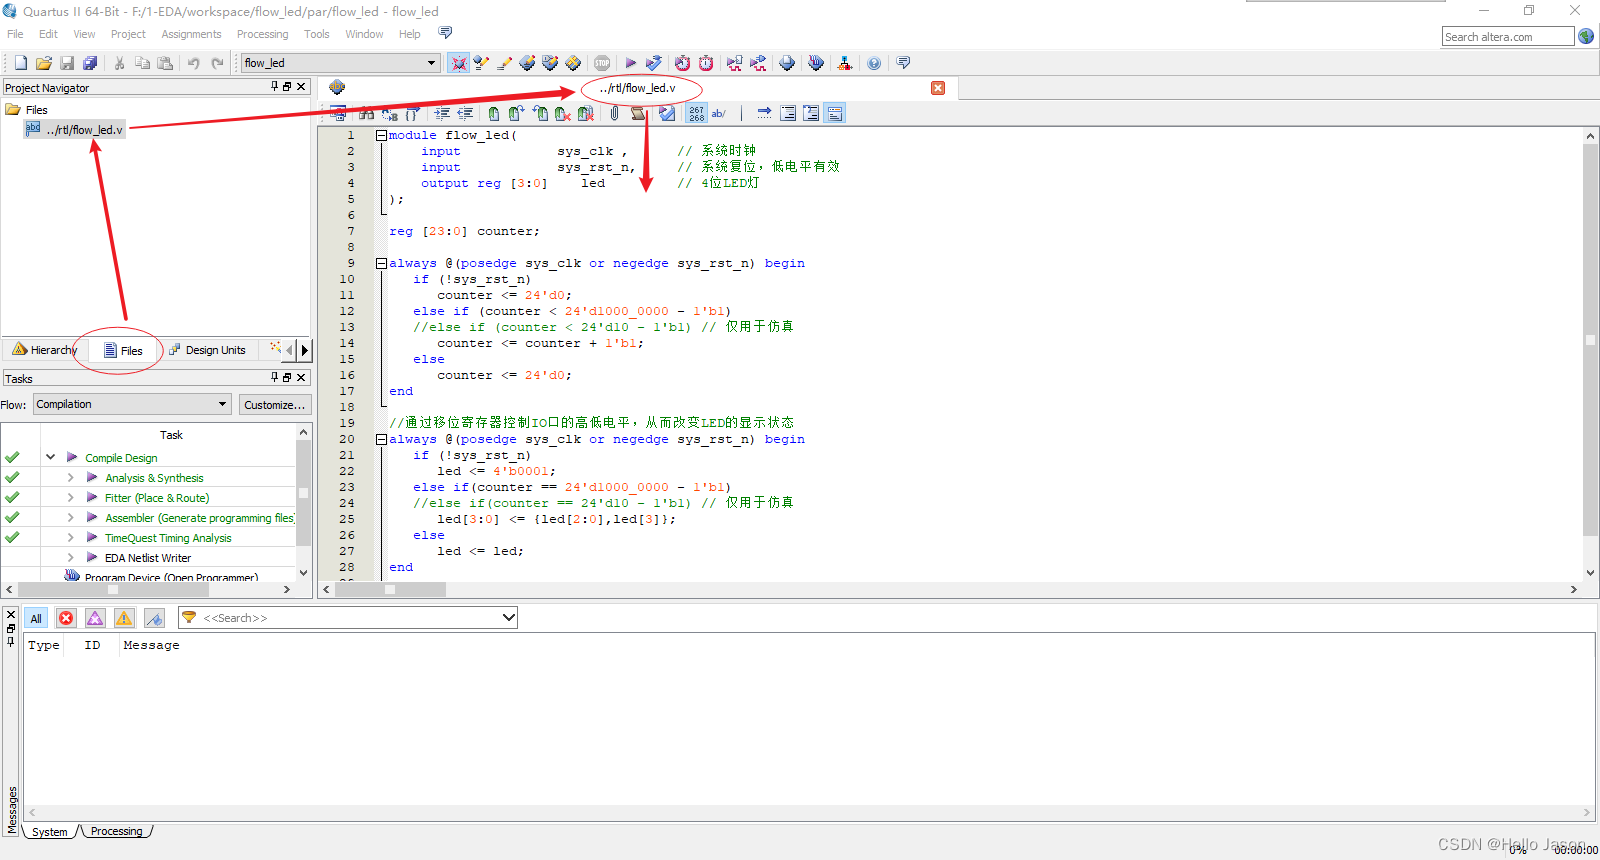This screenshot has width=1600, height=860.
Task: Select the Processing messages tab
Action: [x=117, y=831]
